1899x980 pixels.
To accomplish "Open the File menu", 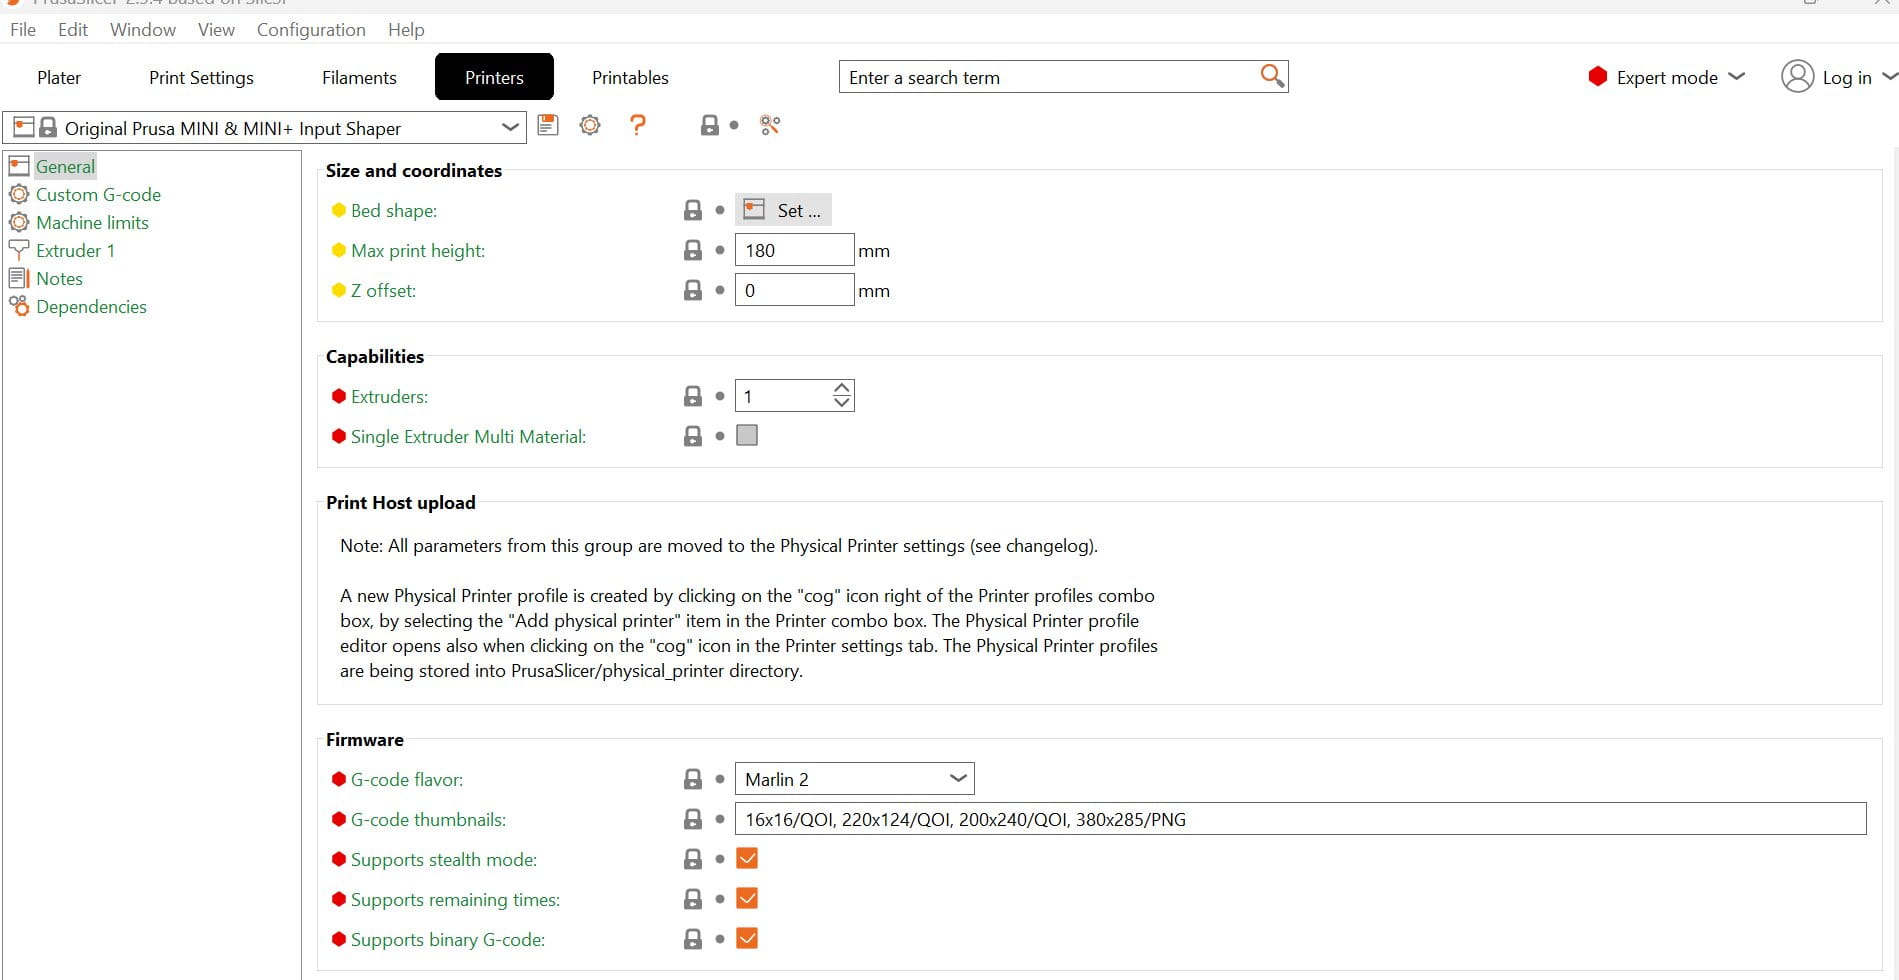I will pos(23,29).
